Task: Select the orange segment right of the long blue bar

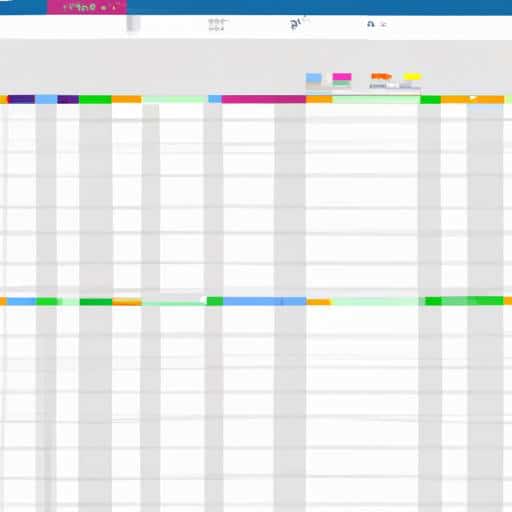Action: [318, 302]
